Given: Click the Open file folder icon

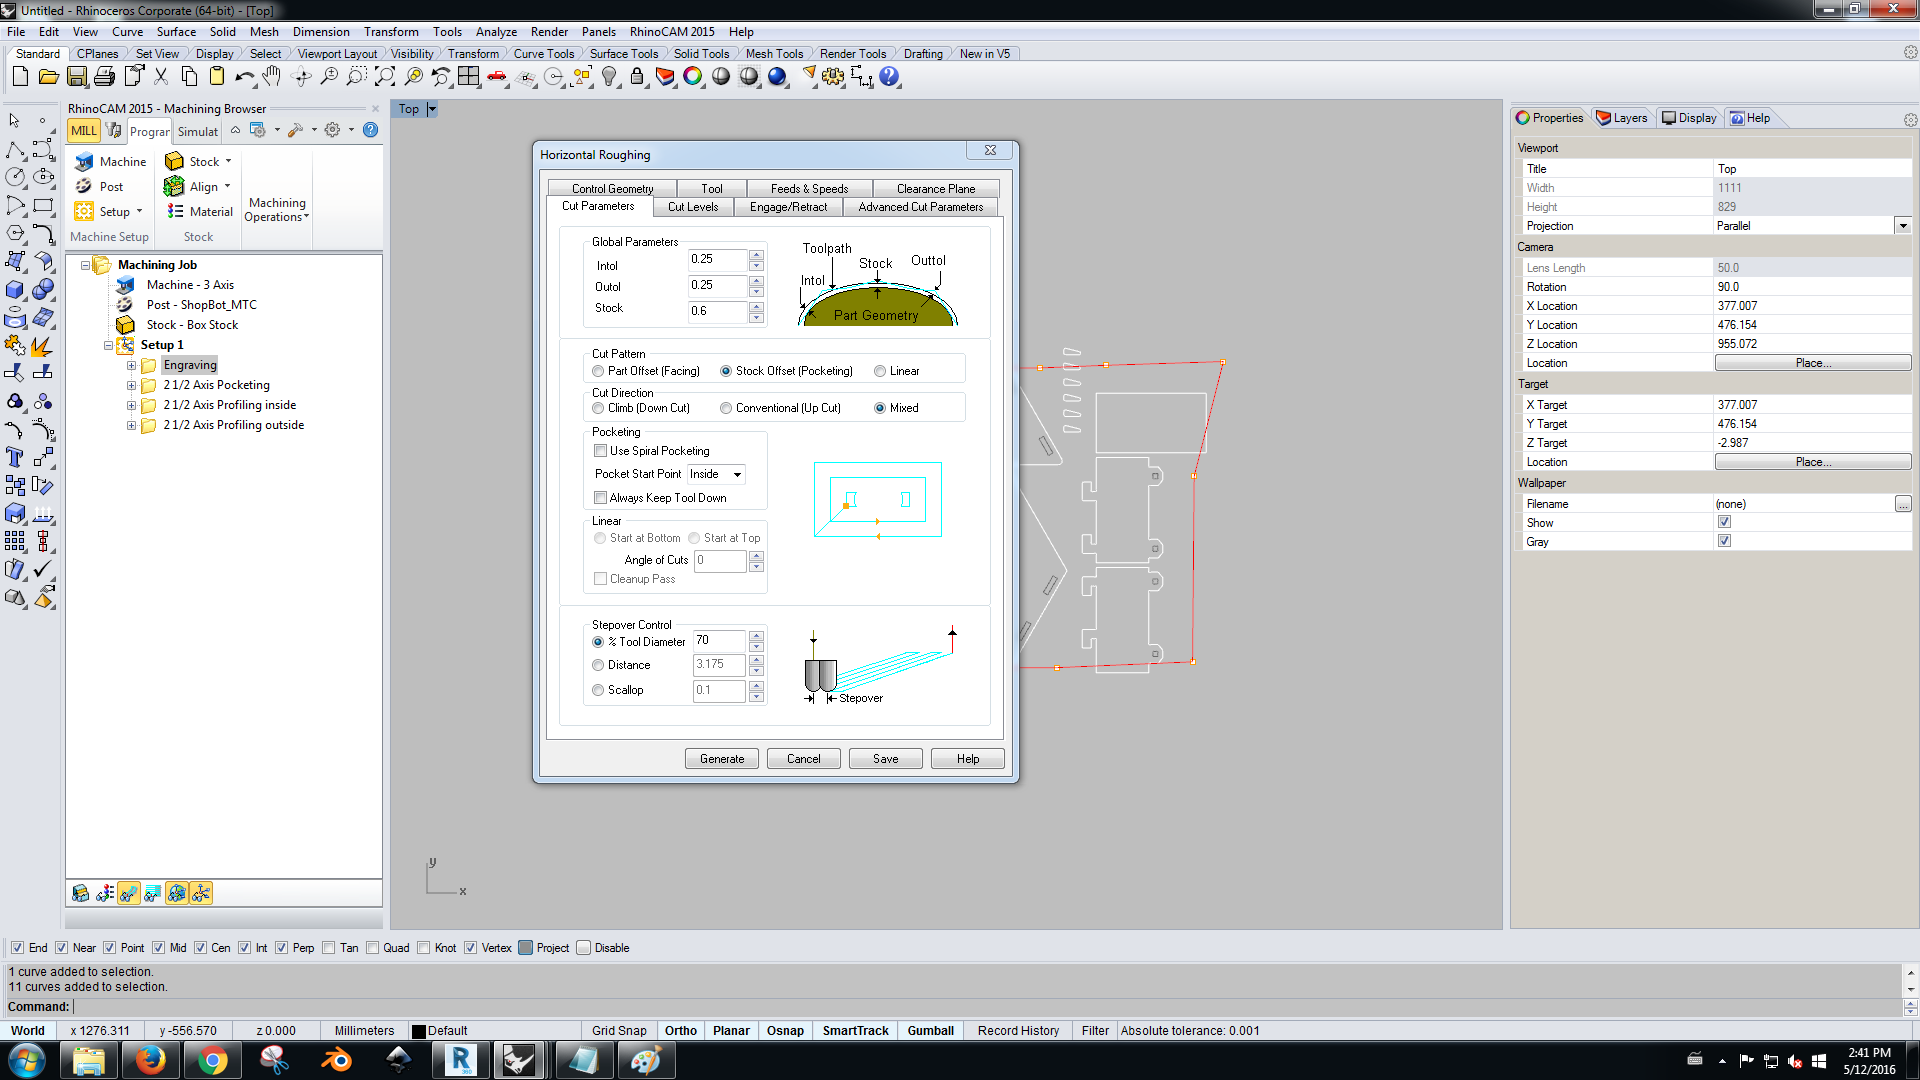Looking at the screenshot, I should tap(48, 77).
